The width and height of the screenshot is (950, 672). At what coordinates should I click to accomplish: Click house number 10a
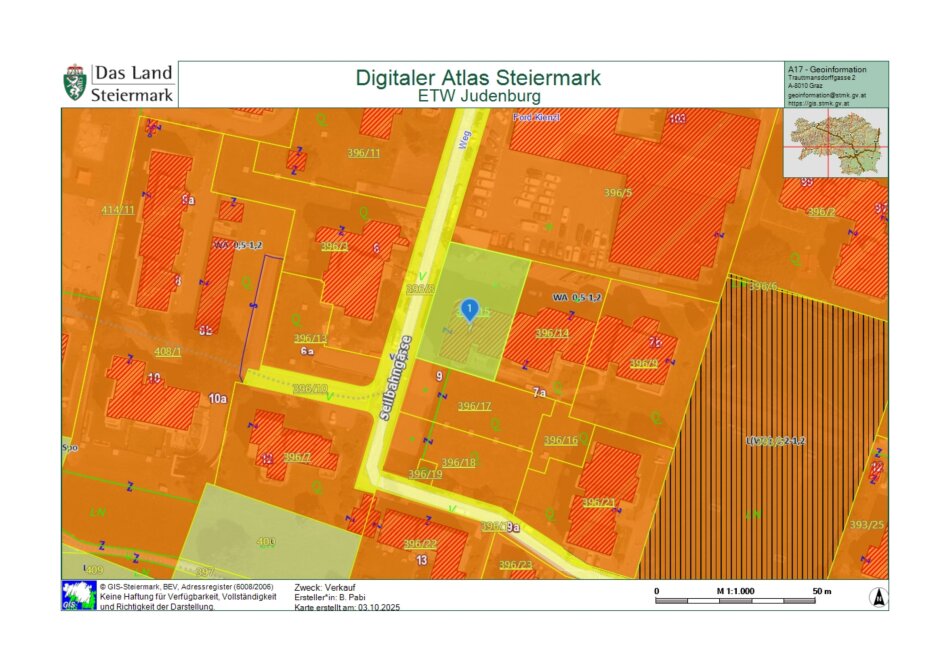[218, 399]
